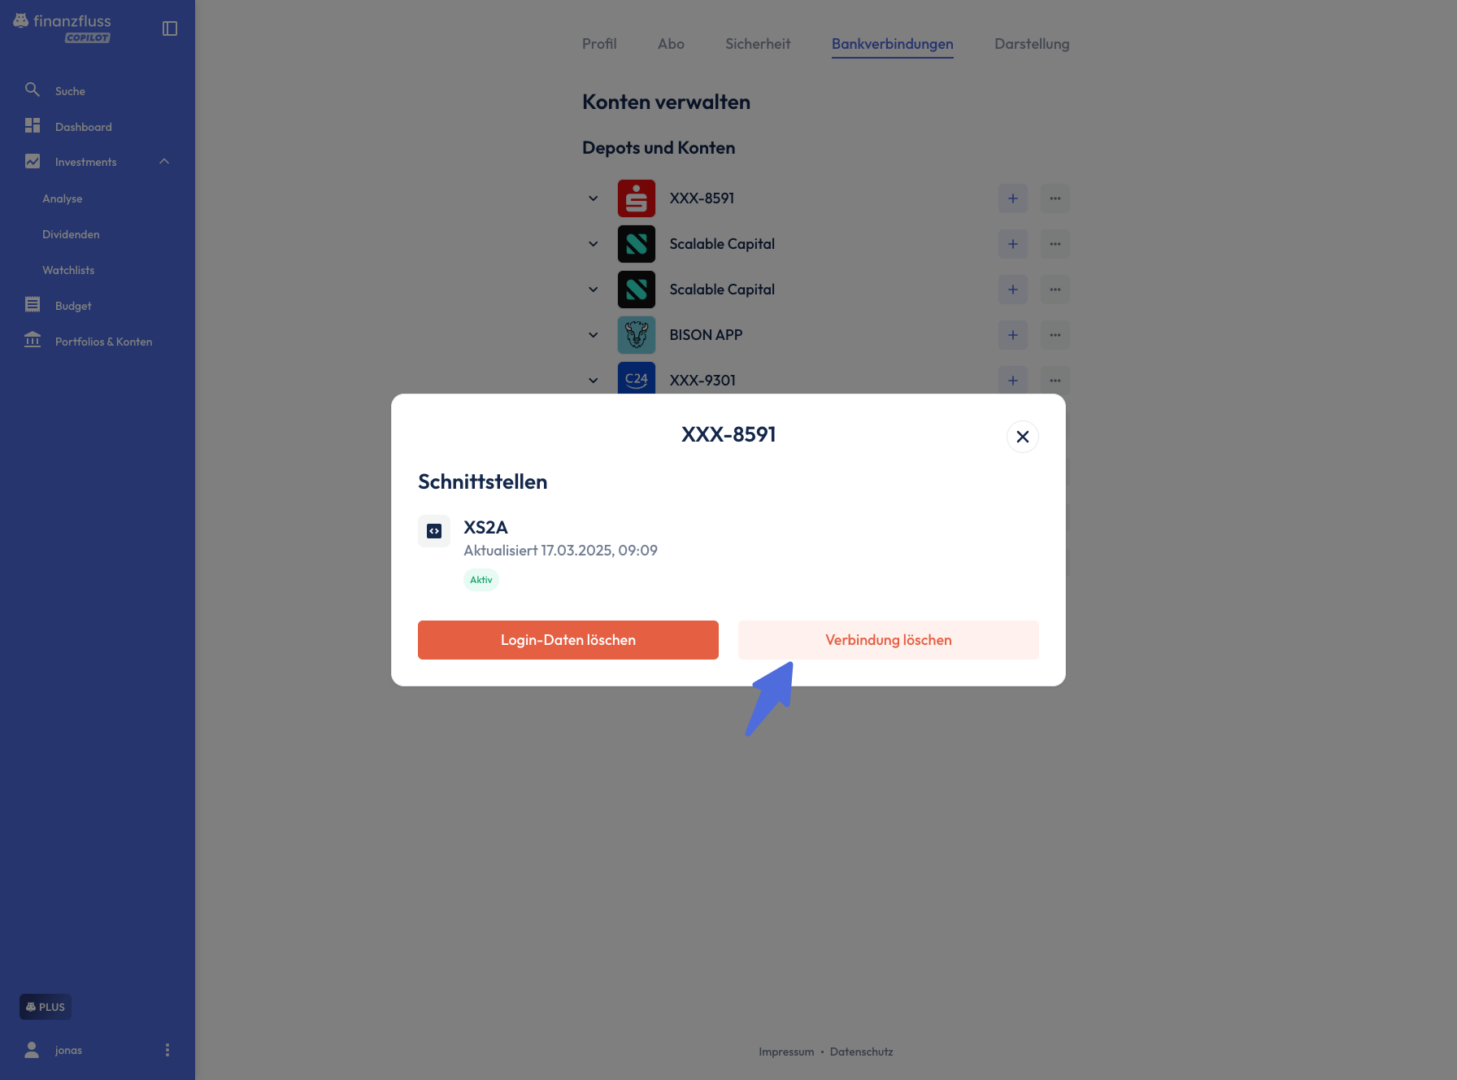Open more options for first Scalable Capital

point(1055,244)
